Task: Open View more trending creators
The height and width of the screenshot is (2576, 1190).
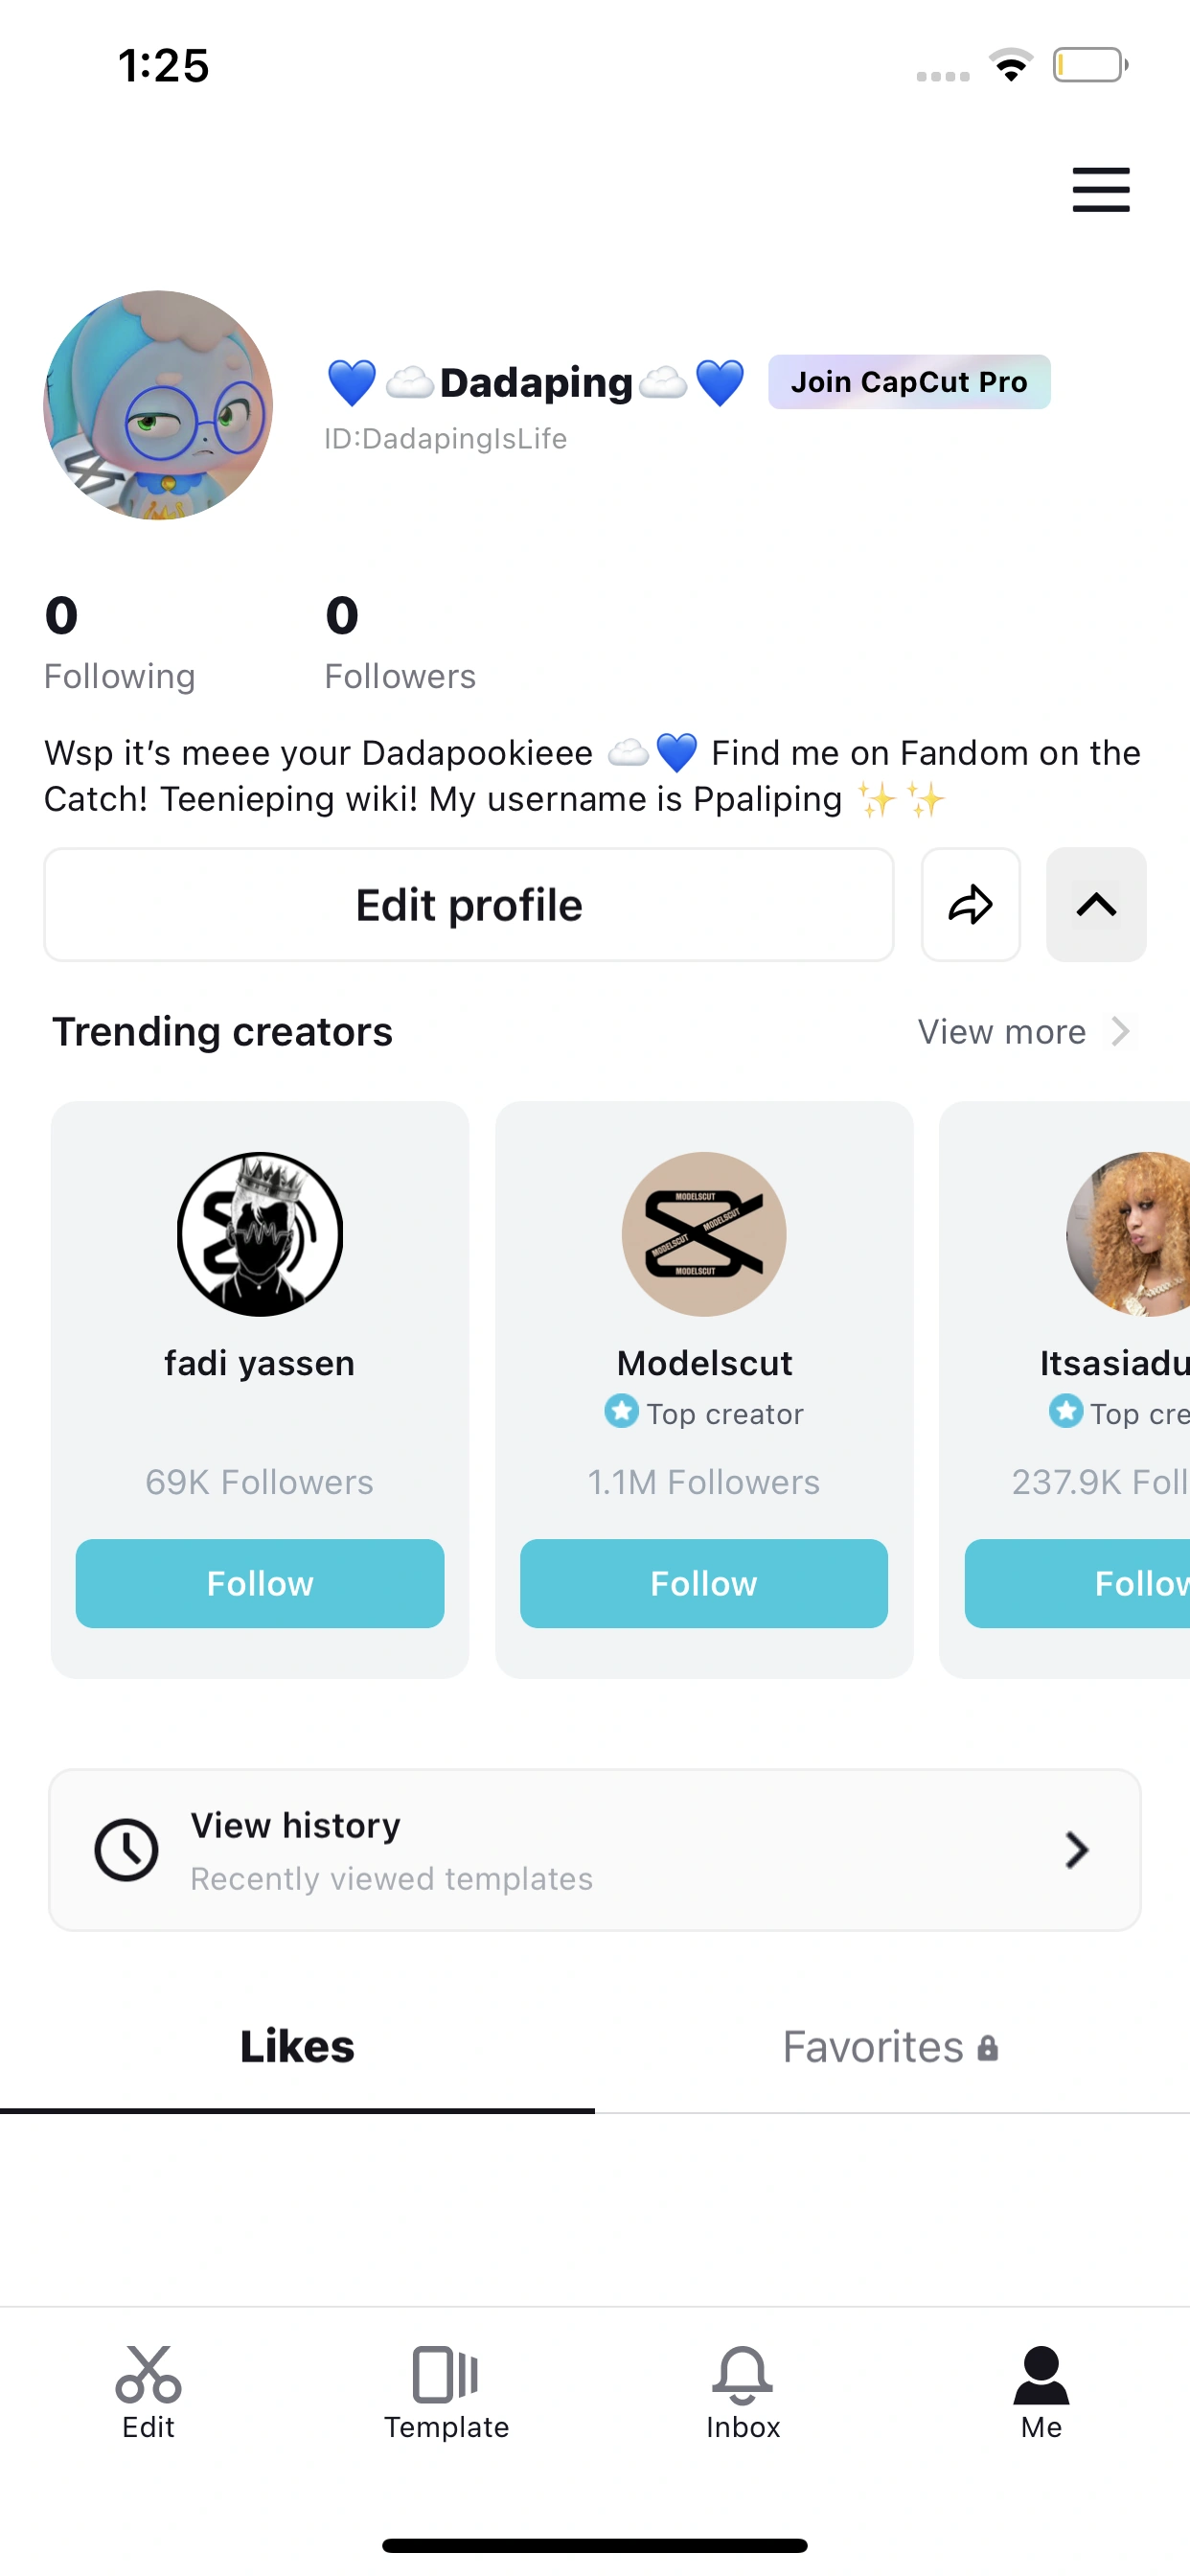Action: pyautogui.click(x=1022, y=1032)
